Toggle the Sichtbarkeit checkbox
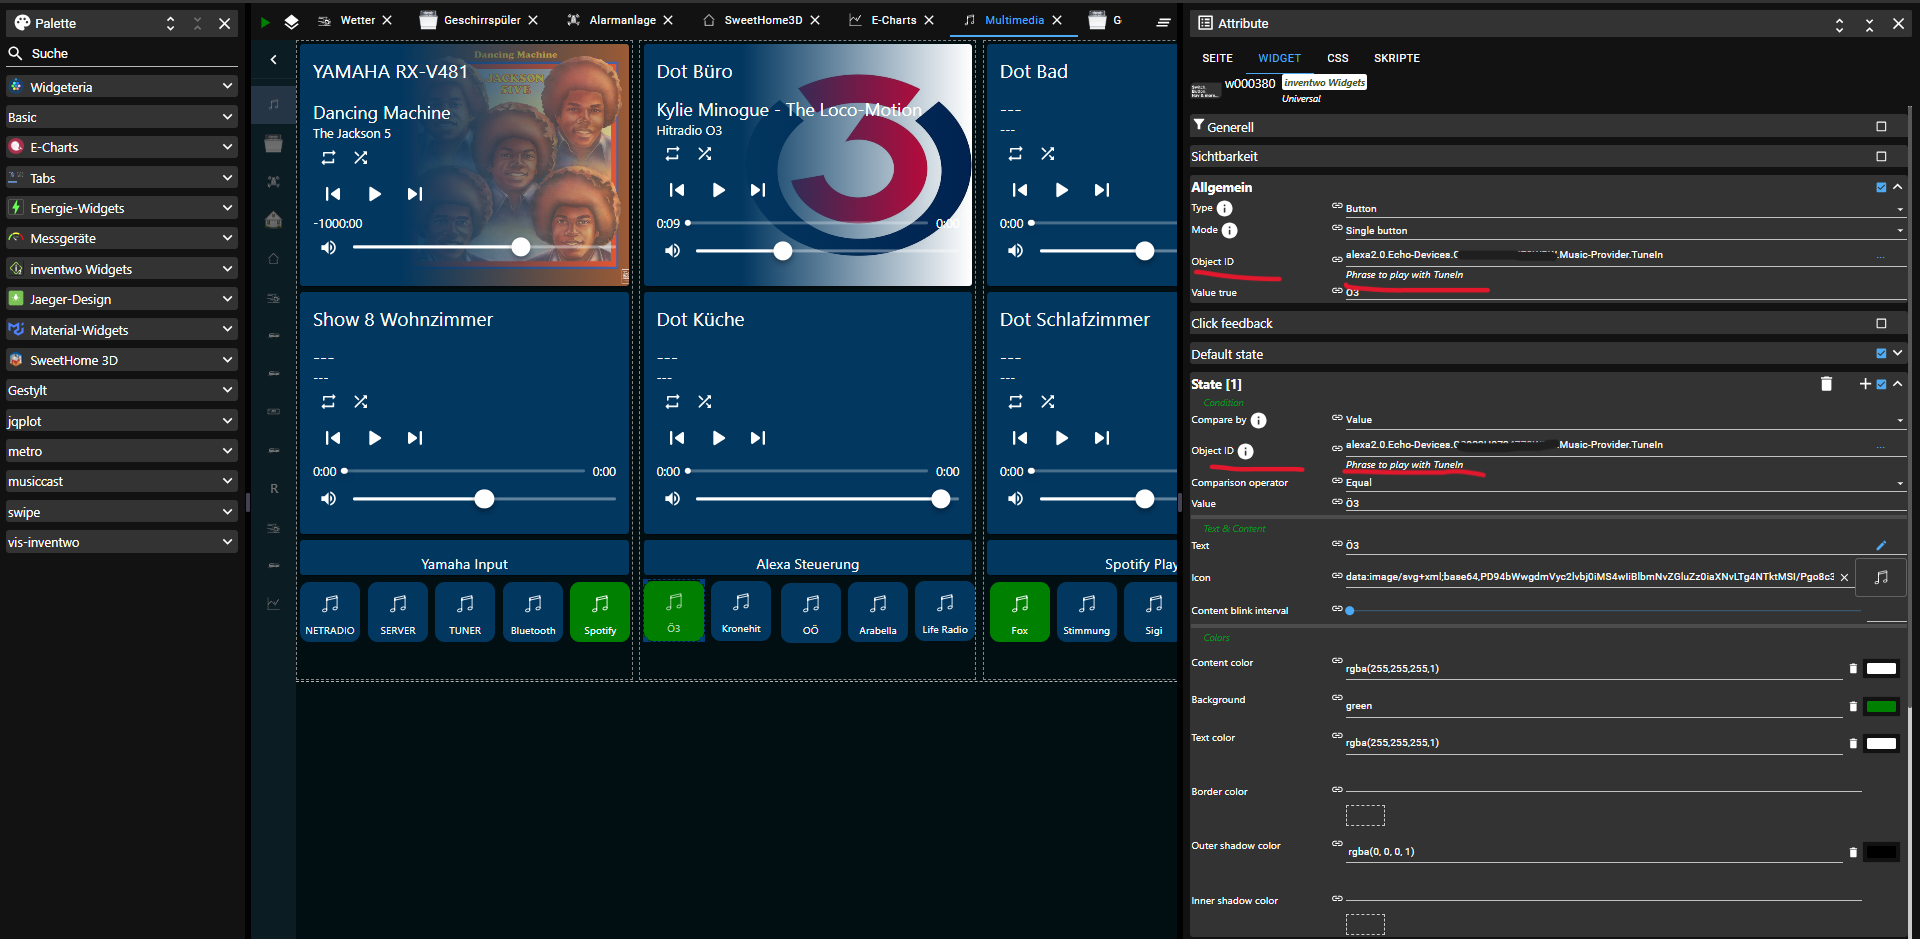The height and width of the screenshot is (939, 1920). click(1881, 157)
